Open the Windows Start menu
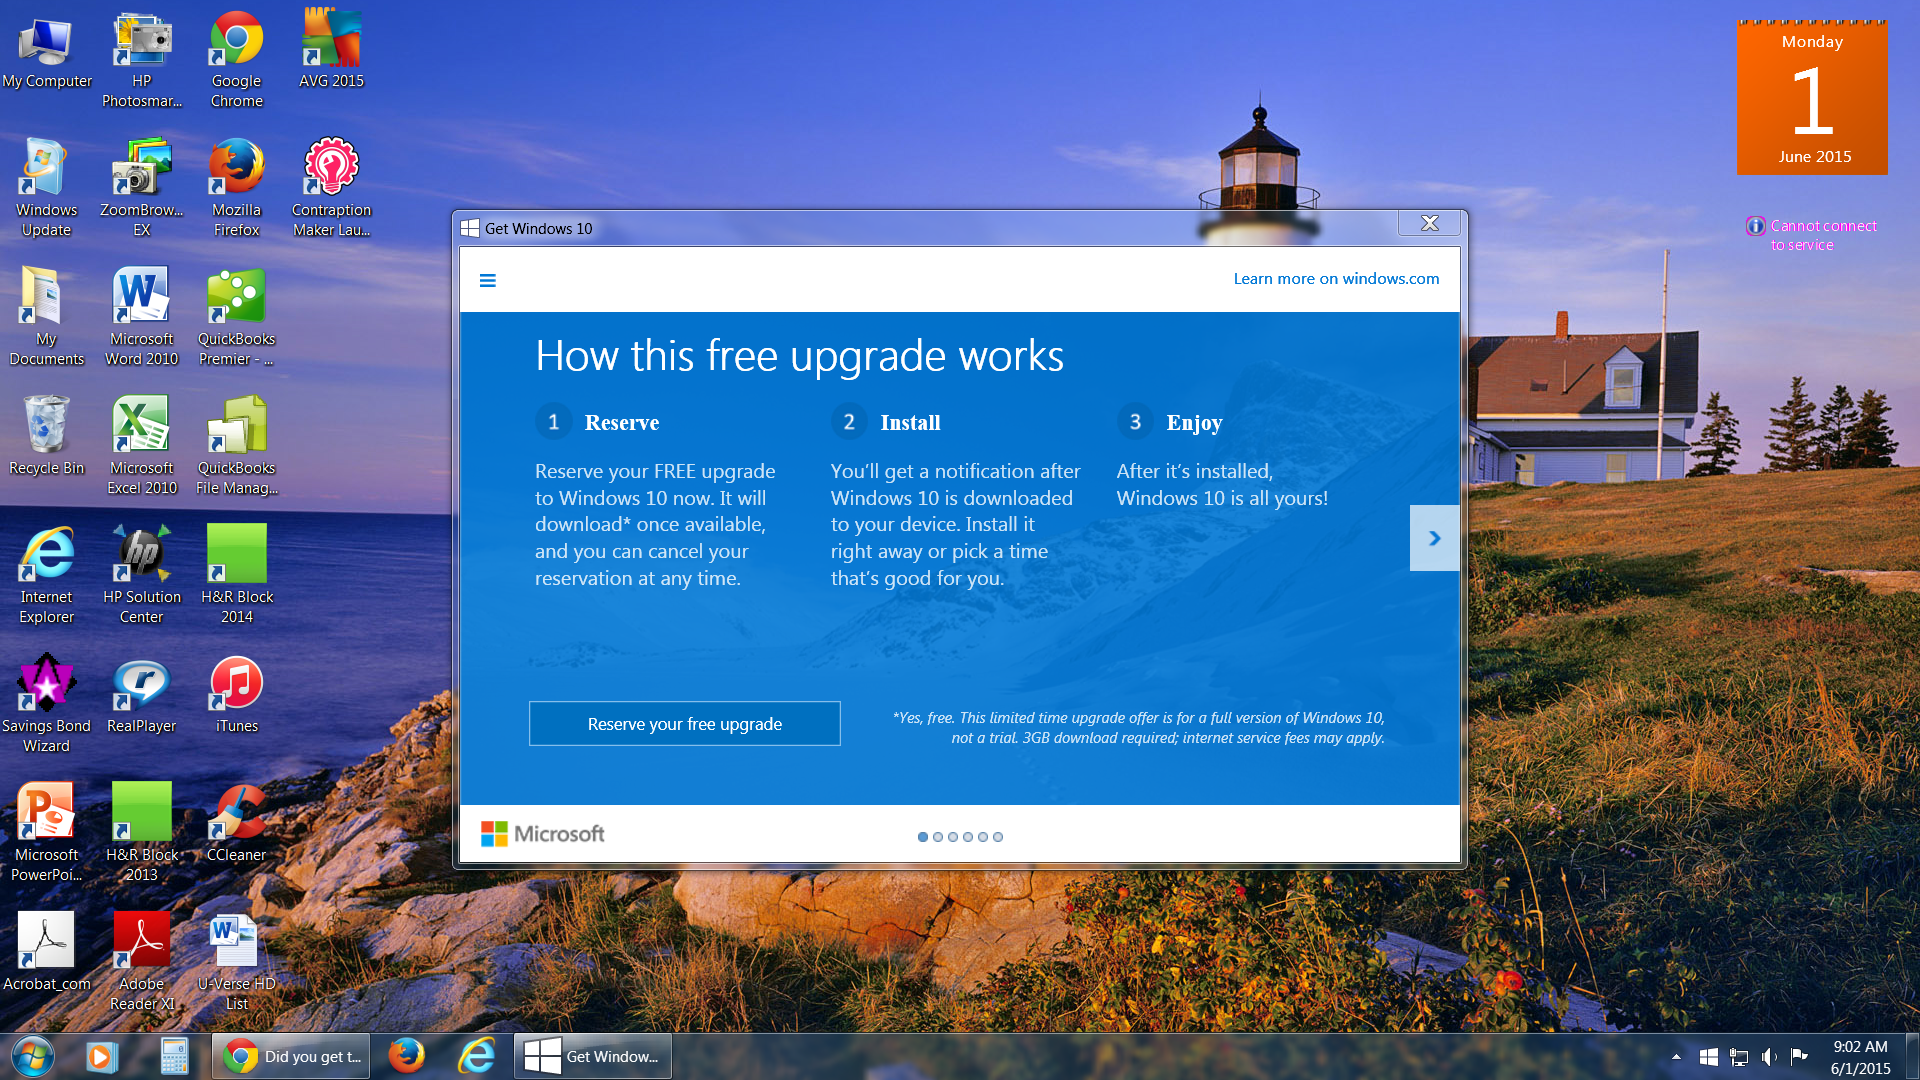 click(x=32, y=1056)
